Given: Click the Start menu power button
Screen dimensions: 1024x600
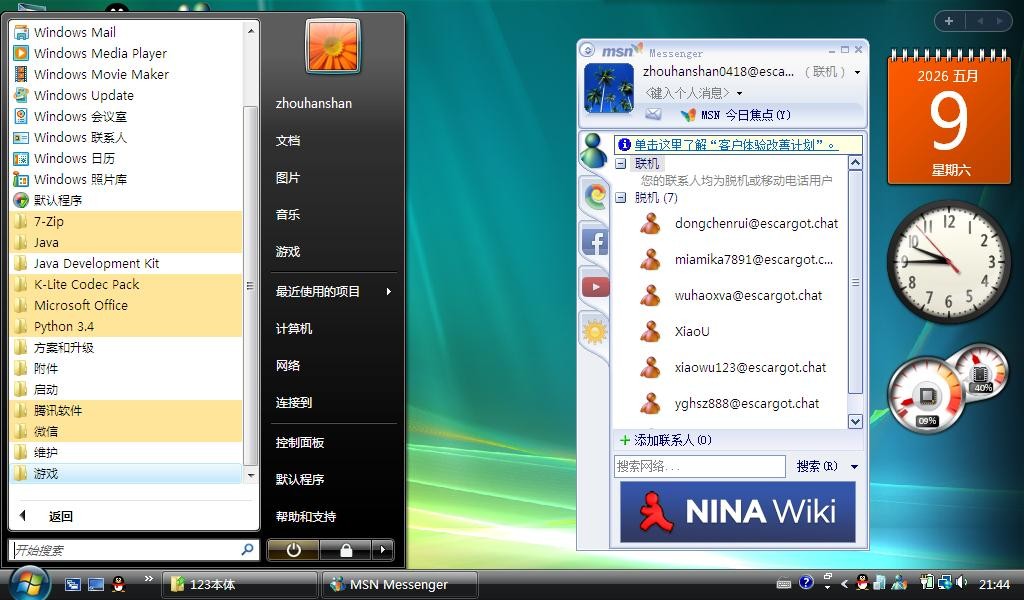Looking at the screenshot, I should [293, 550].
